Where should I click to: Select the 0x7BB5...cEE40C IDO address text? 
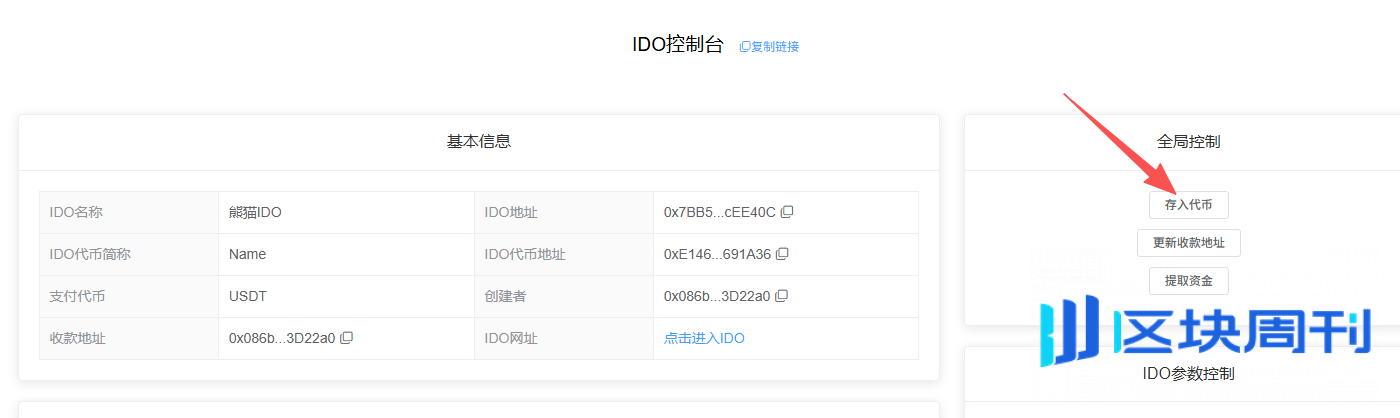point(719,212)
